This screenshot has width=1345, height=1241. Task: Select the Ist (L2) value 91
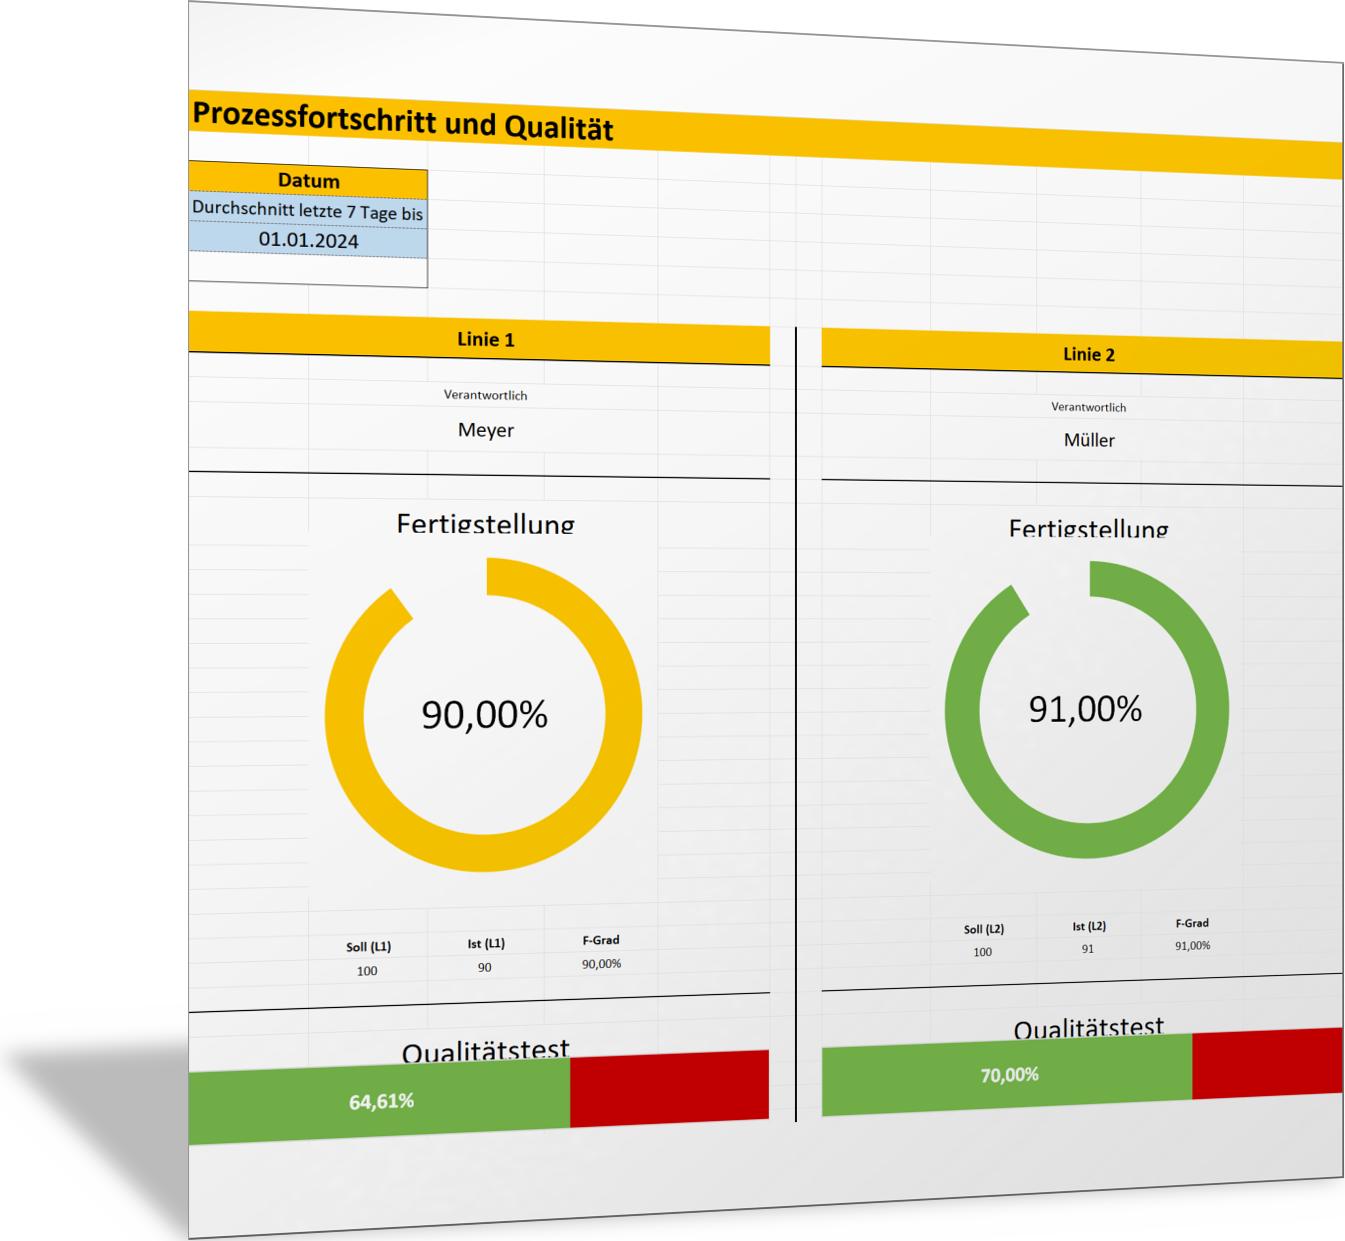(1087, 949)
